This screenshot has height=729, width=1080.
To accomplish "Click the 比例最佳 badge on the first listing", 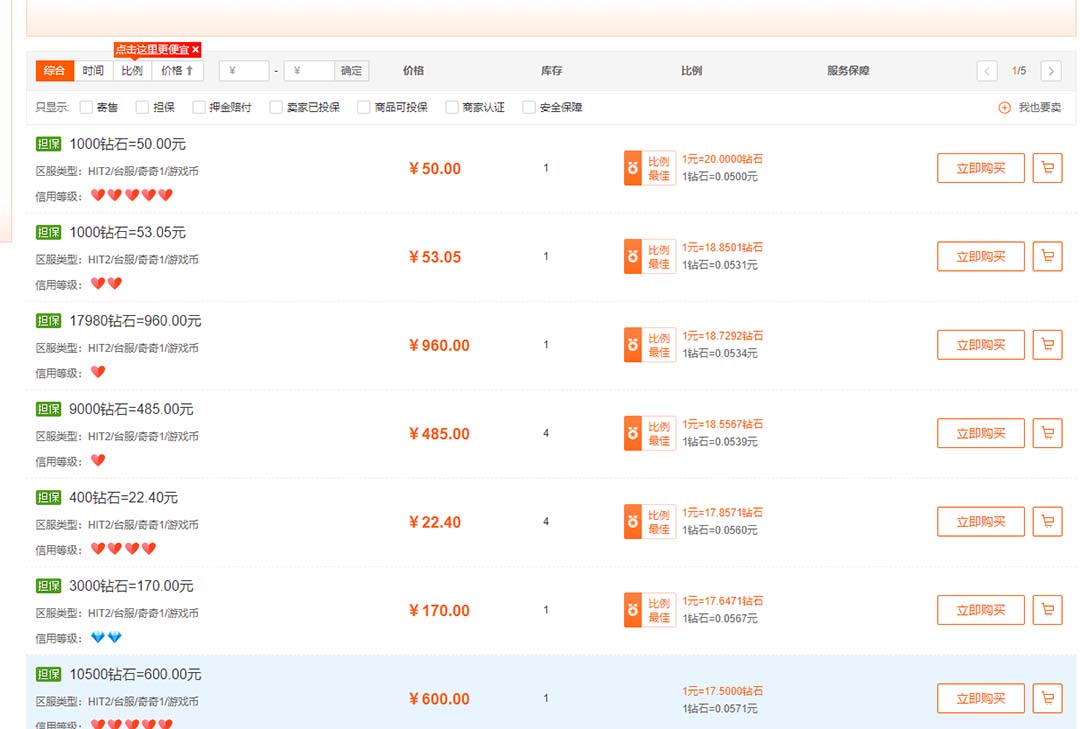I will 648,168.
